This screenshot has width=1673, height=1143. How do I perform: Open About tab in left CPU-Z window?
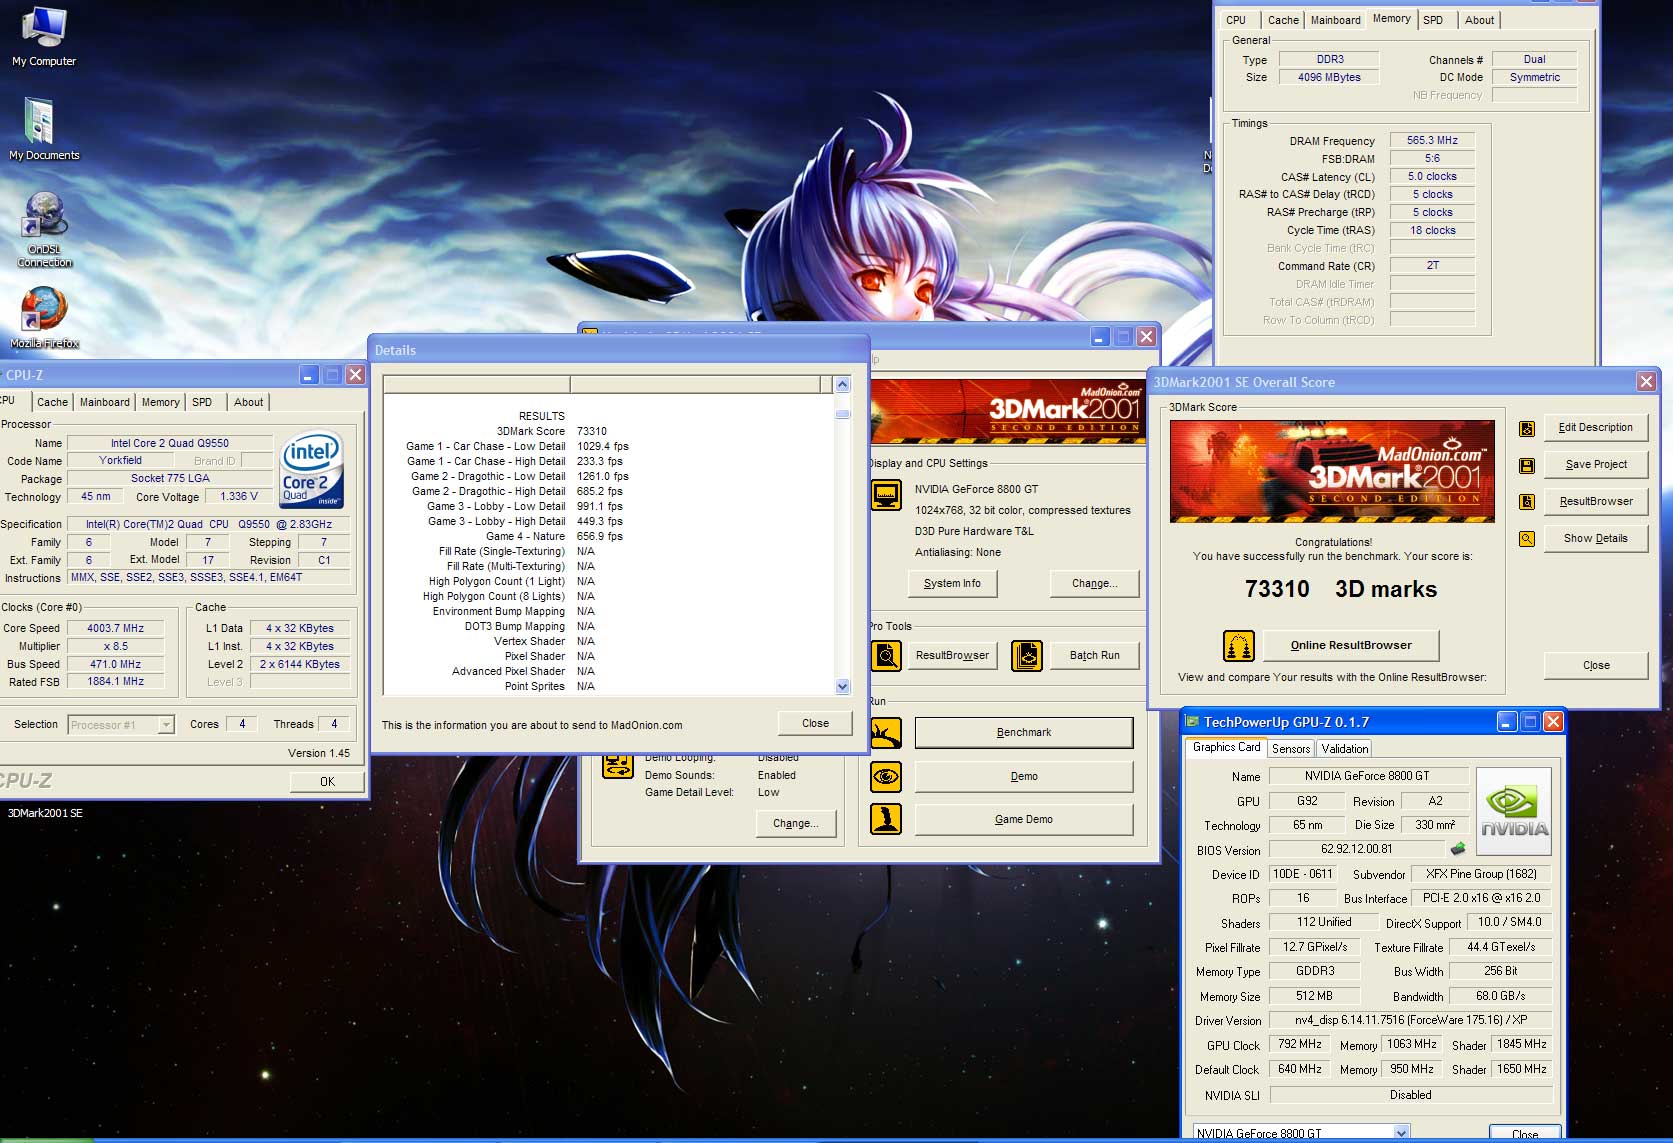pos(248,402)
